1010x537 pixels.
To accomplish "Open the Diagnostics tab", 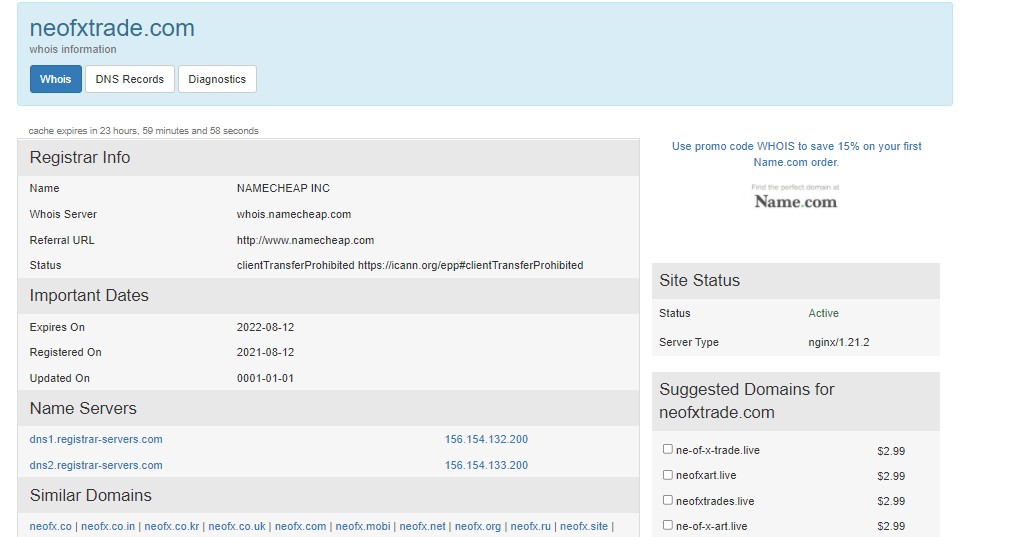I will tap(217, 79).
